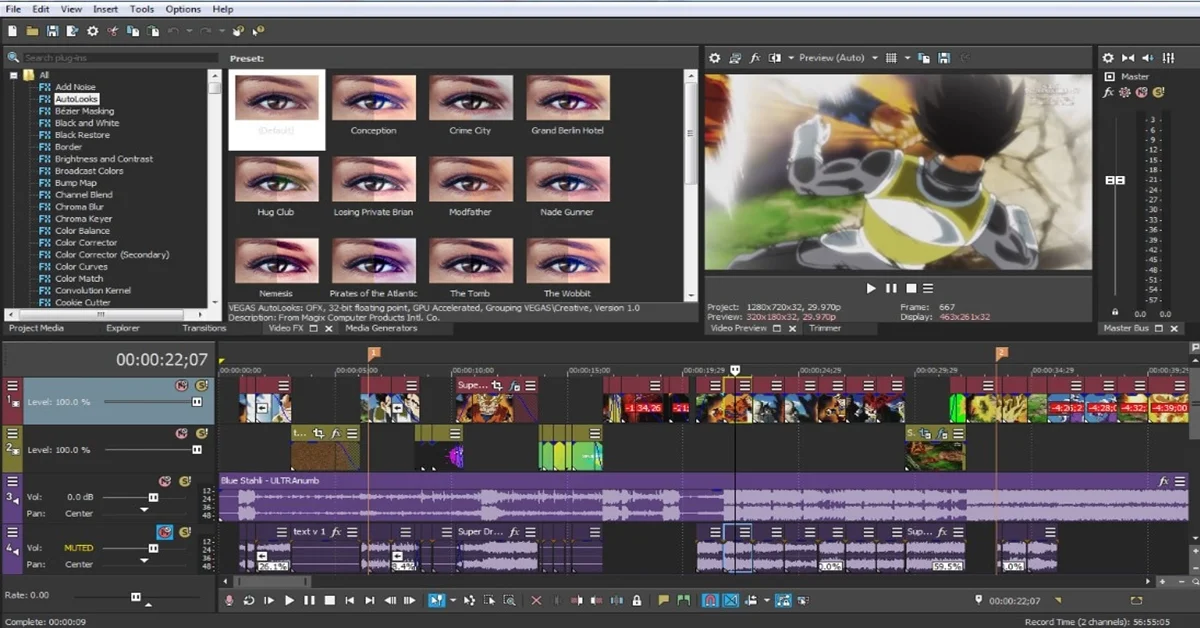Toggle split screen view in preview
This screenshot has height=628, width=1200.
click(775, 58)
